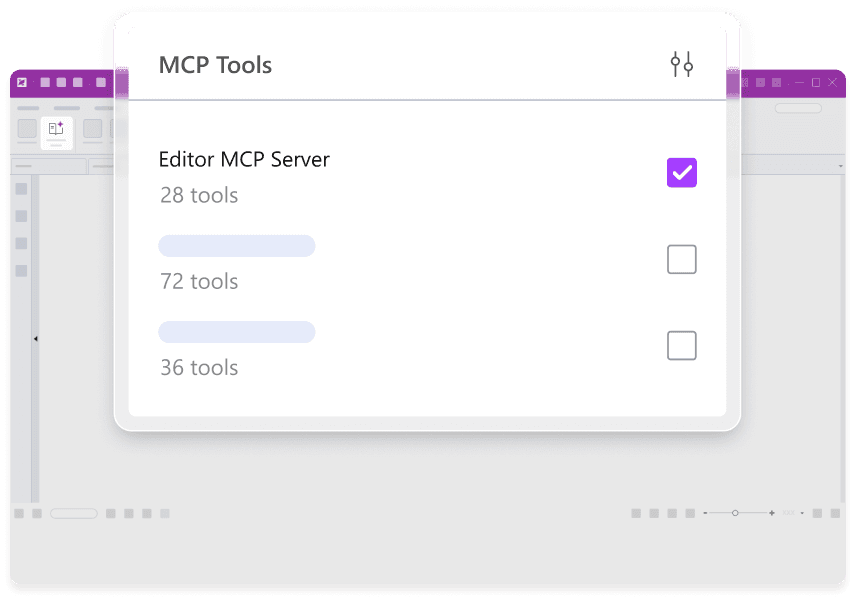The width and height of the screenshot is (856, 598).
Task: Click the zoom slider handle
Action: click(x=735, y=513)
